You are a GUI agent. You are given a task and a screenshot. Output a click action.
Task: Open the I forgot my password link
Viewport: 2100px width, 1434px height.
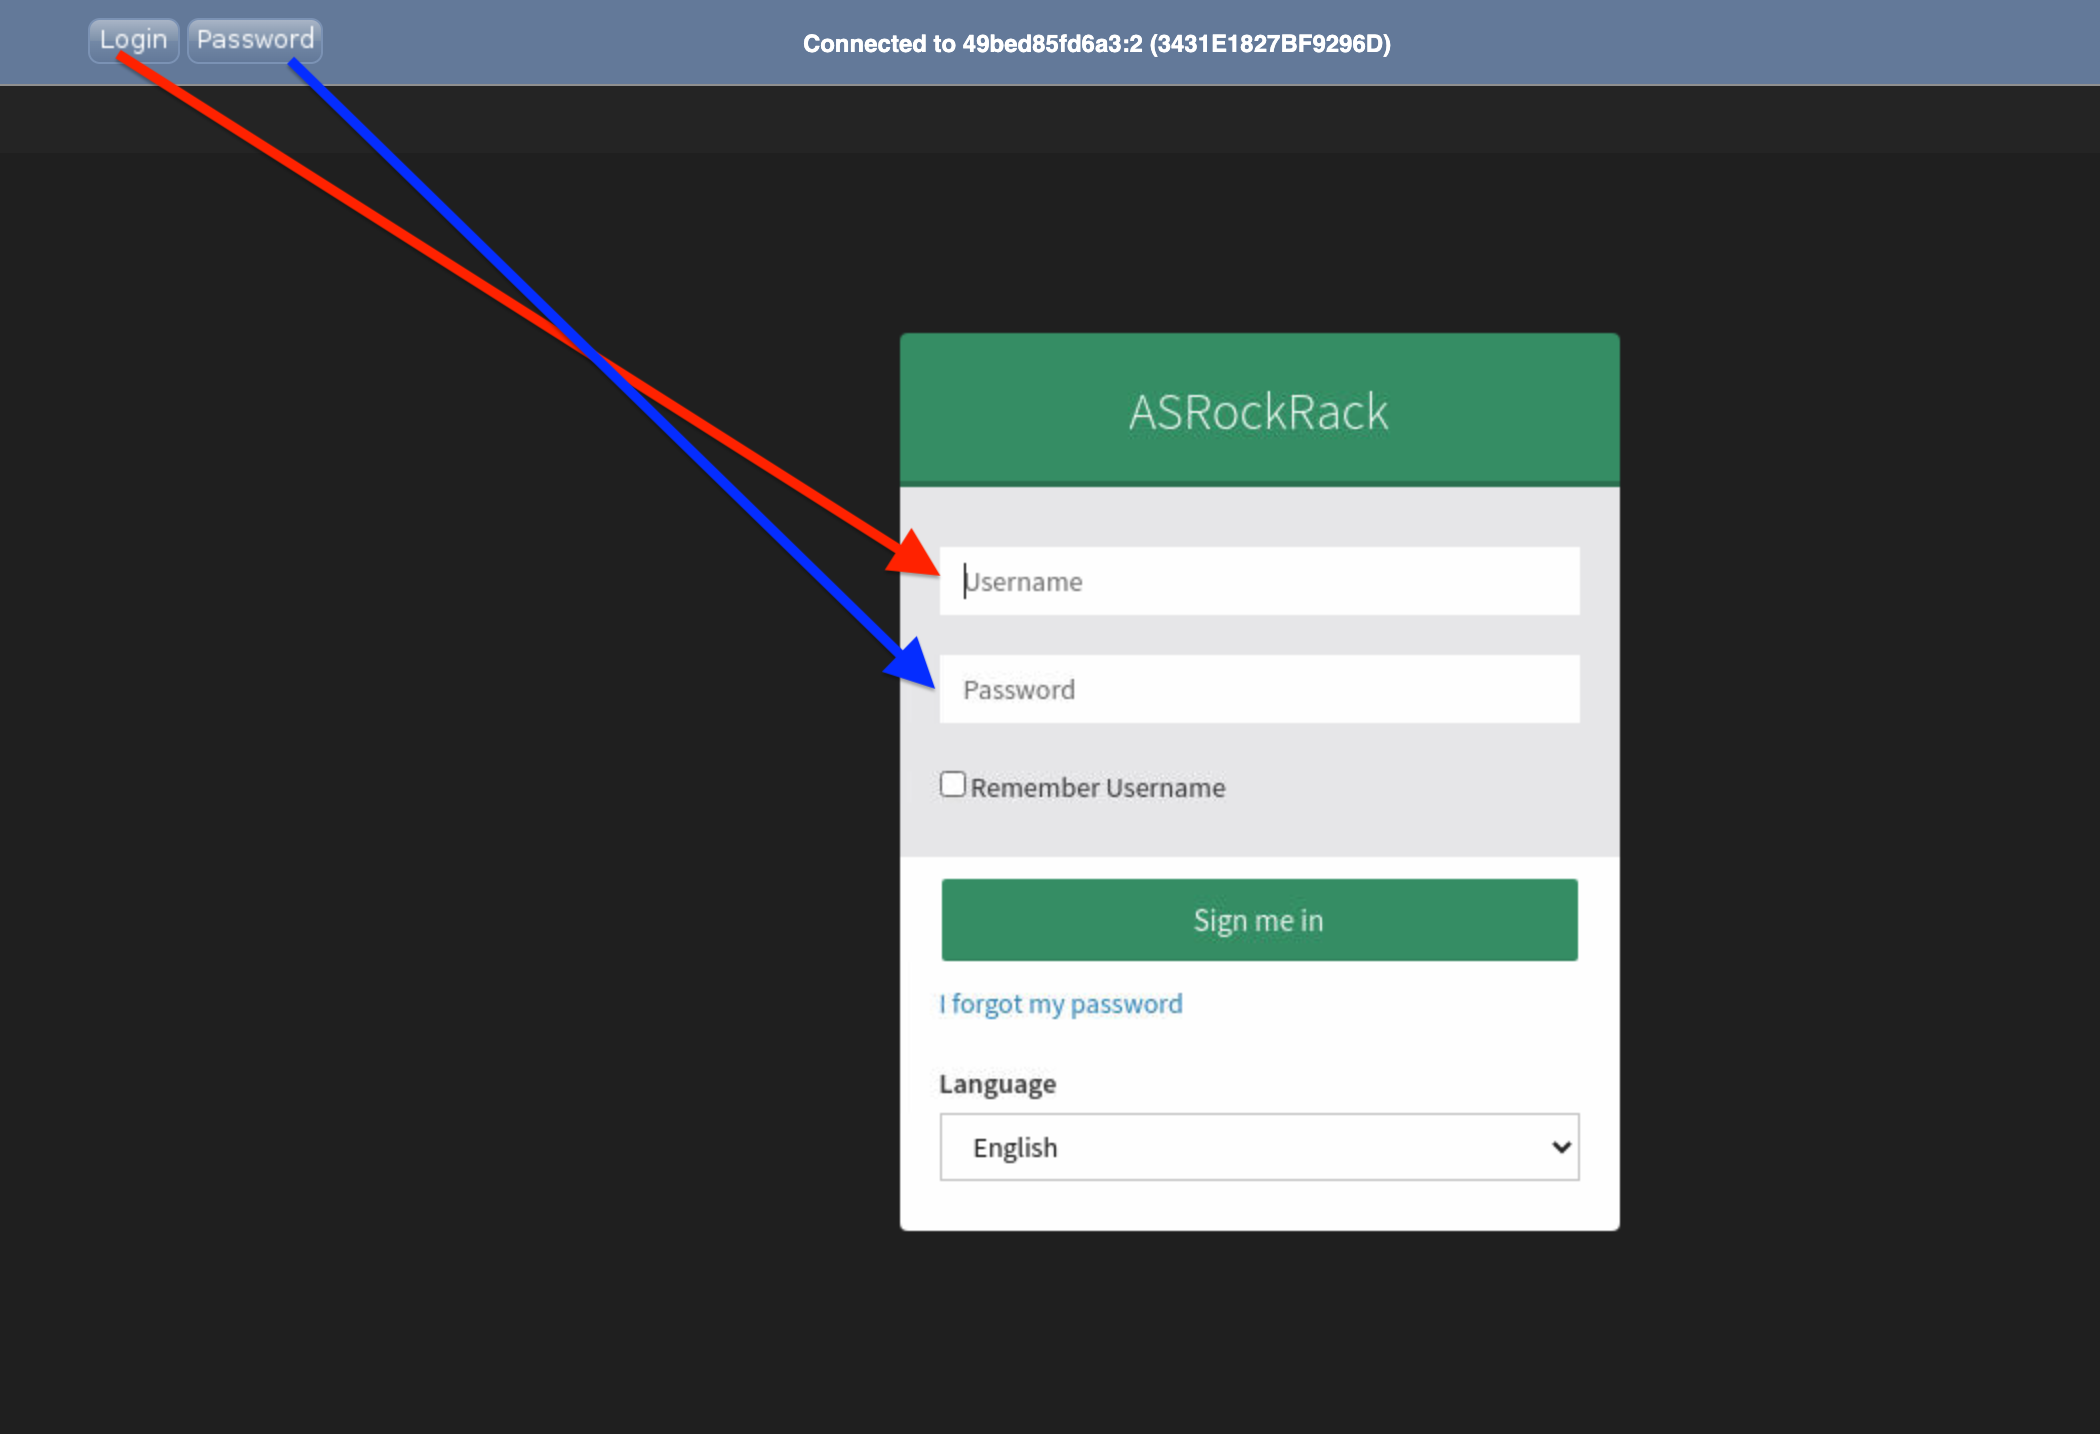1061,1003
